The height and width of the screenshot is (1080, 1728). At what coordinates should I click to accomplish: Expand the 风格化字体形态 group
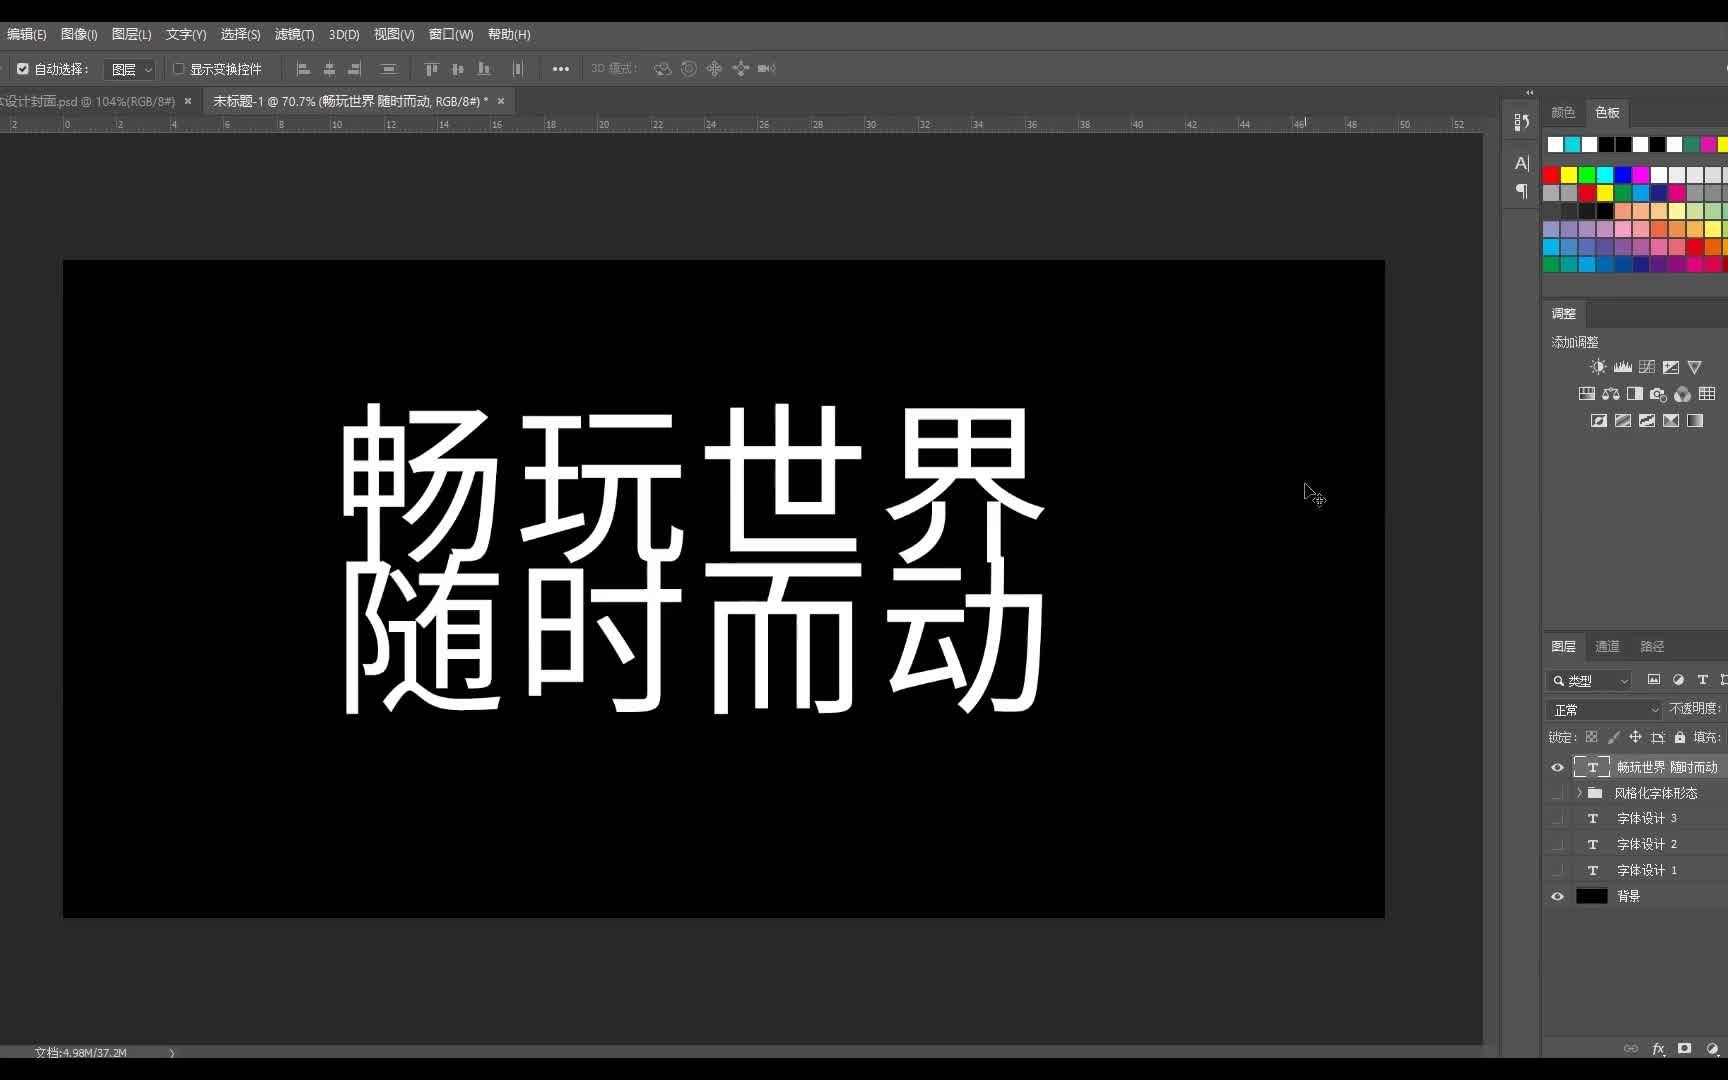pos(1578,792)
